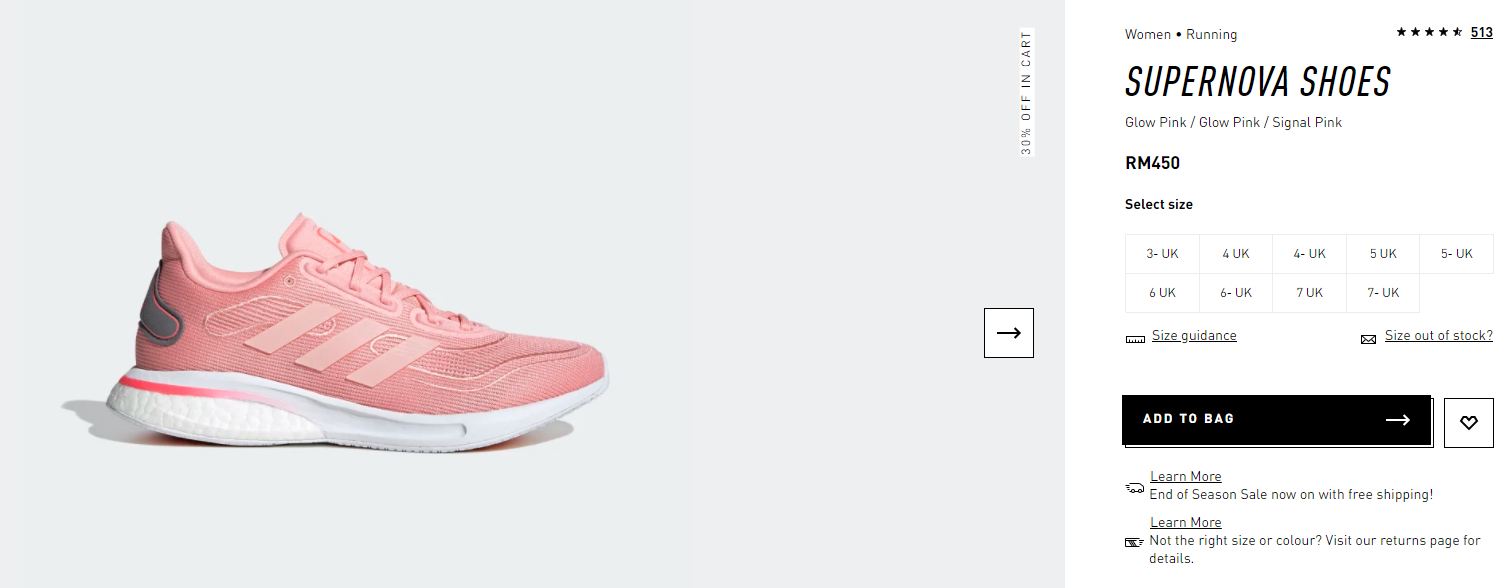Image resolution: width=1507 pixels, height=588 pixels.
Task: Open Learn More about End of Season Sale
Action: coord(1185,477)
